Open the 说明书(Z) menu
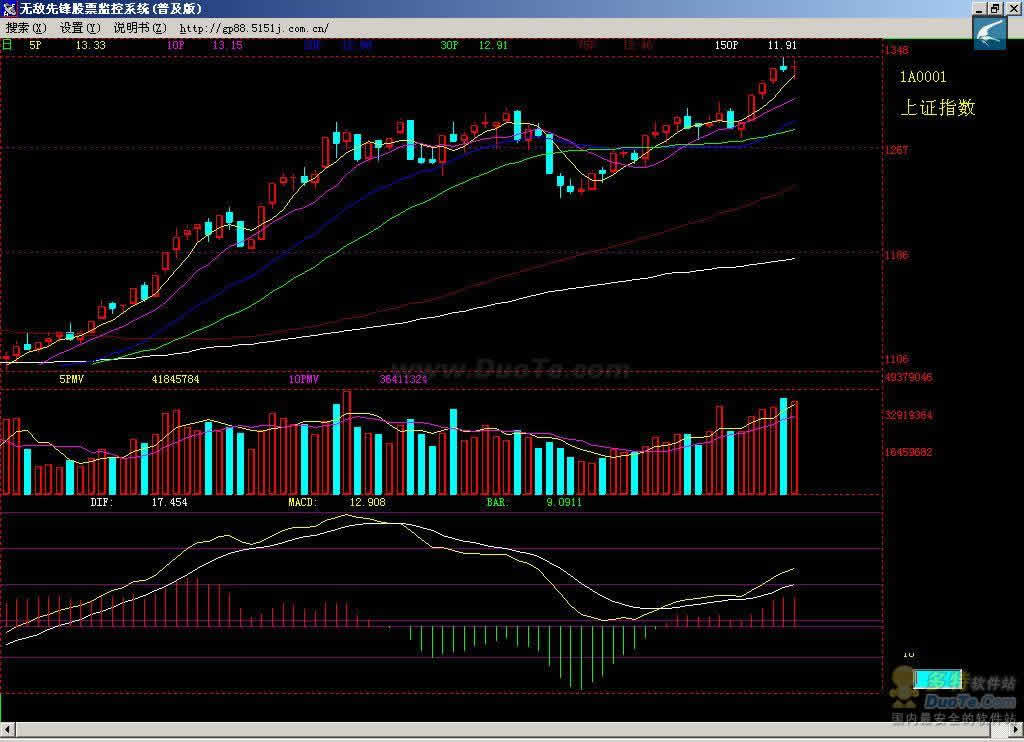This screenshot has width=1024, height=742. pos(138,27)
